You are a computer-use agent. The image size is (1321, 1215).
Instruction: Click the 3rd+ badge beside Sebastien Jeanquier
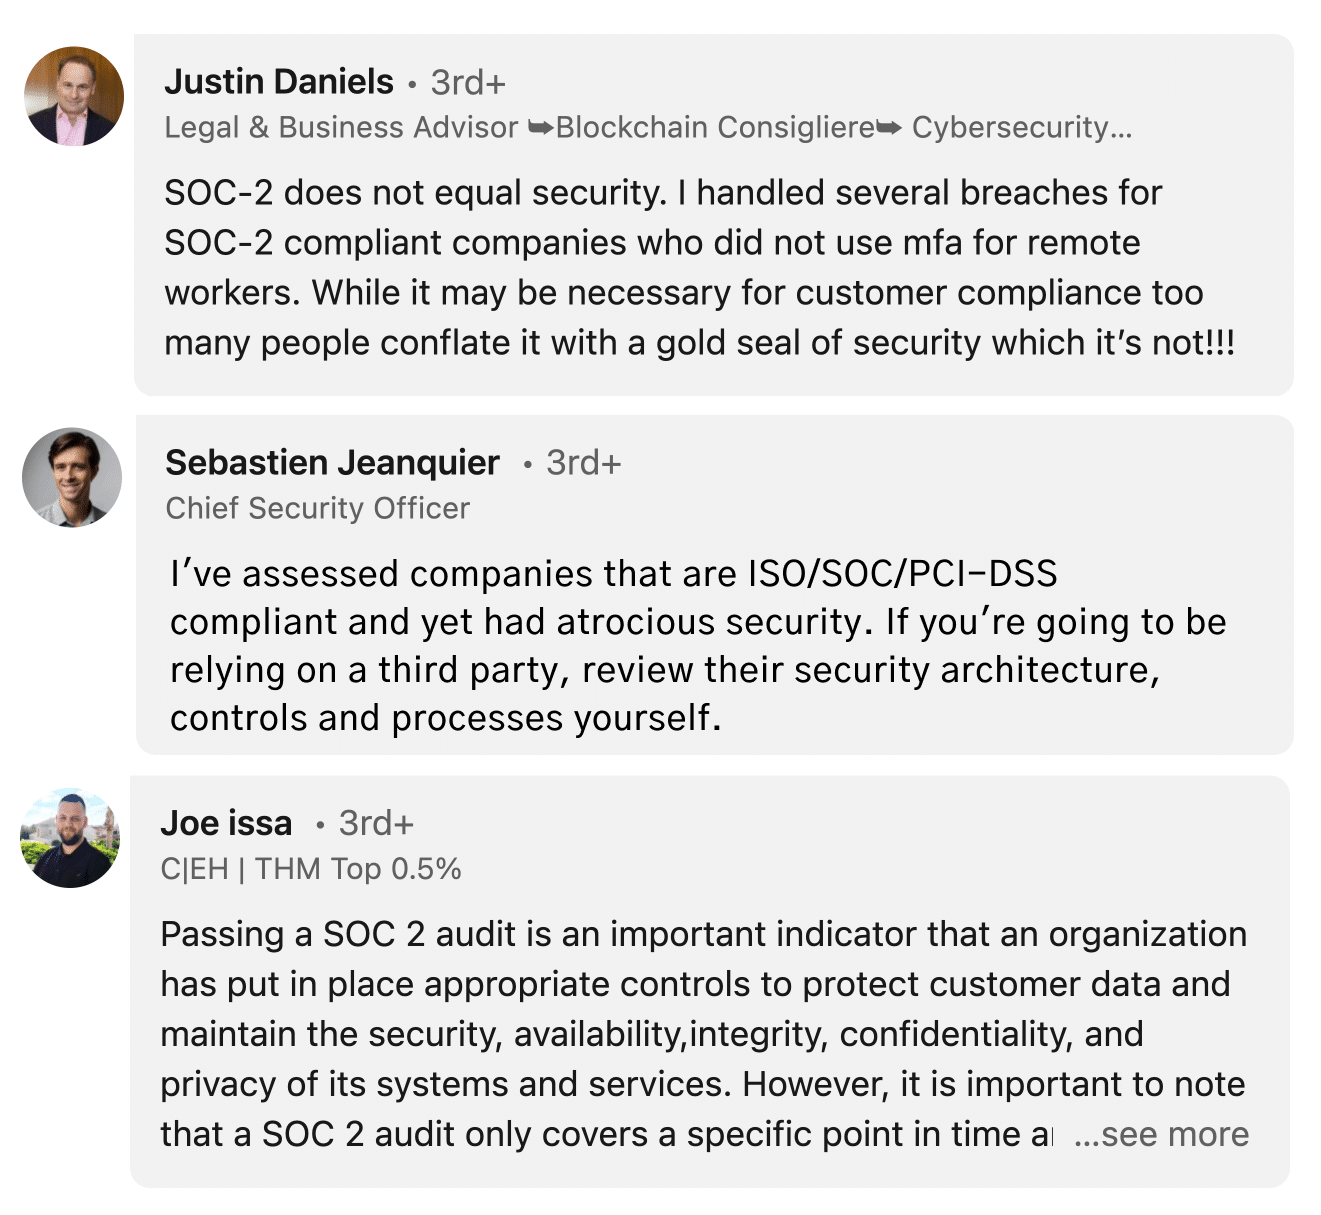pos(584,463)
